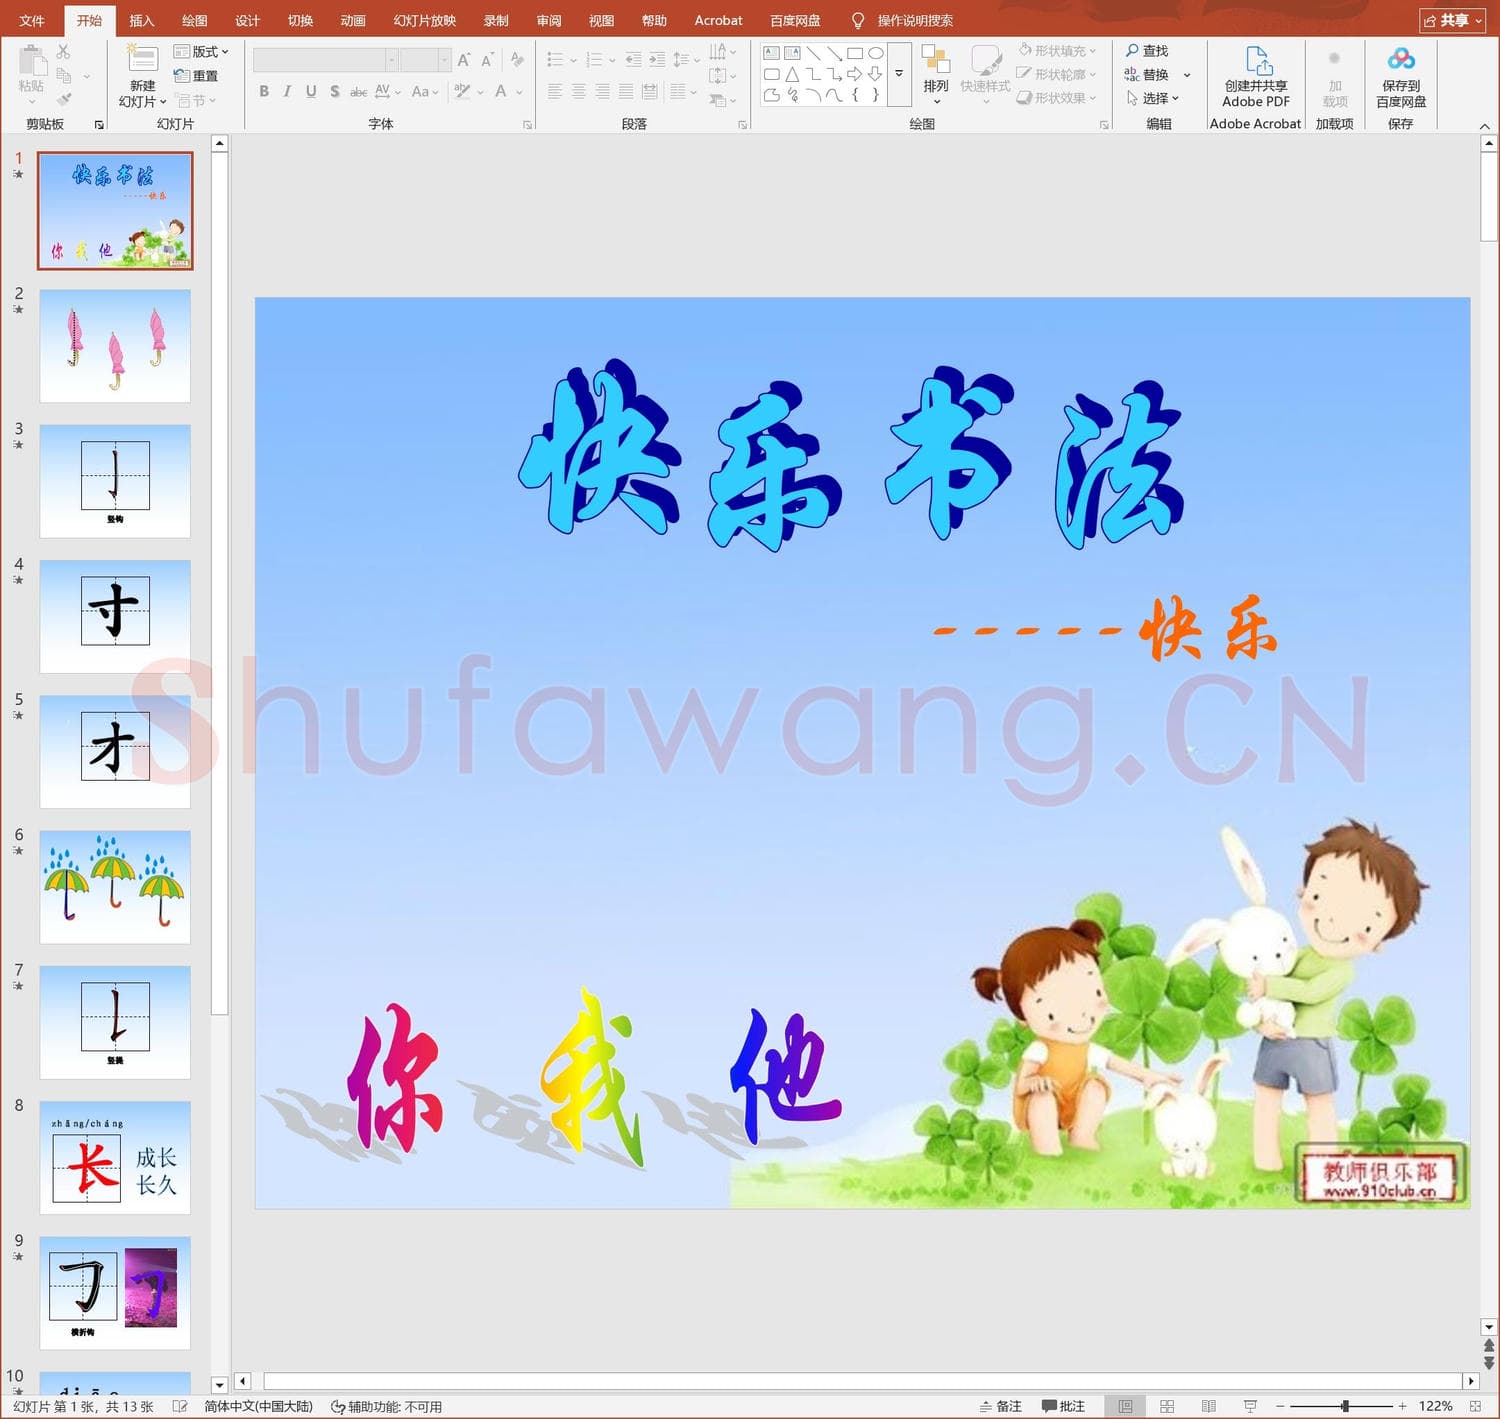1500x1419 pixels.
Task: Open the Select (选择) dropdown
Action: pyautogui.click(x=1153, y=98)
